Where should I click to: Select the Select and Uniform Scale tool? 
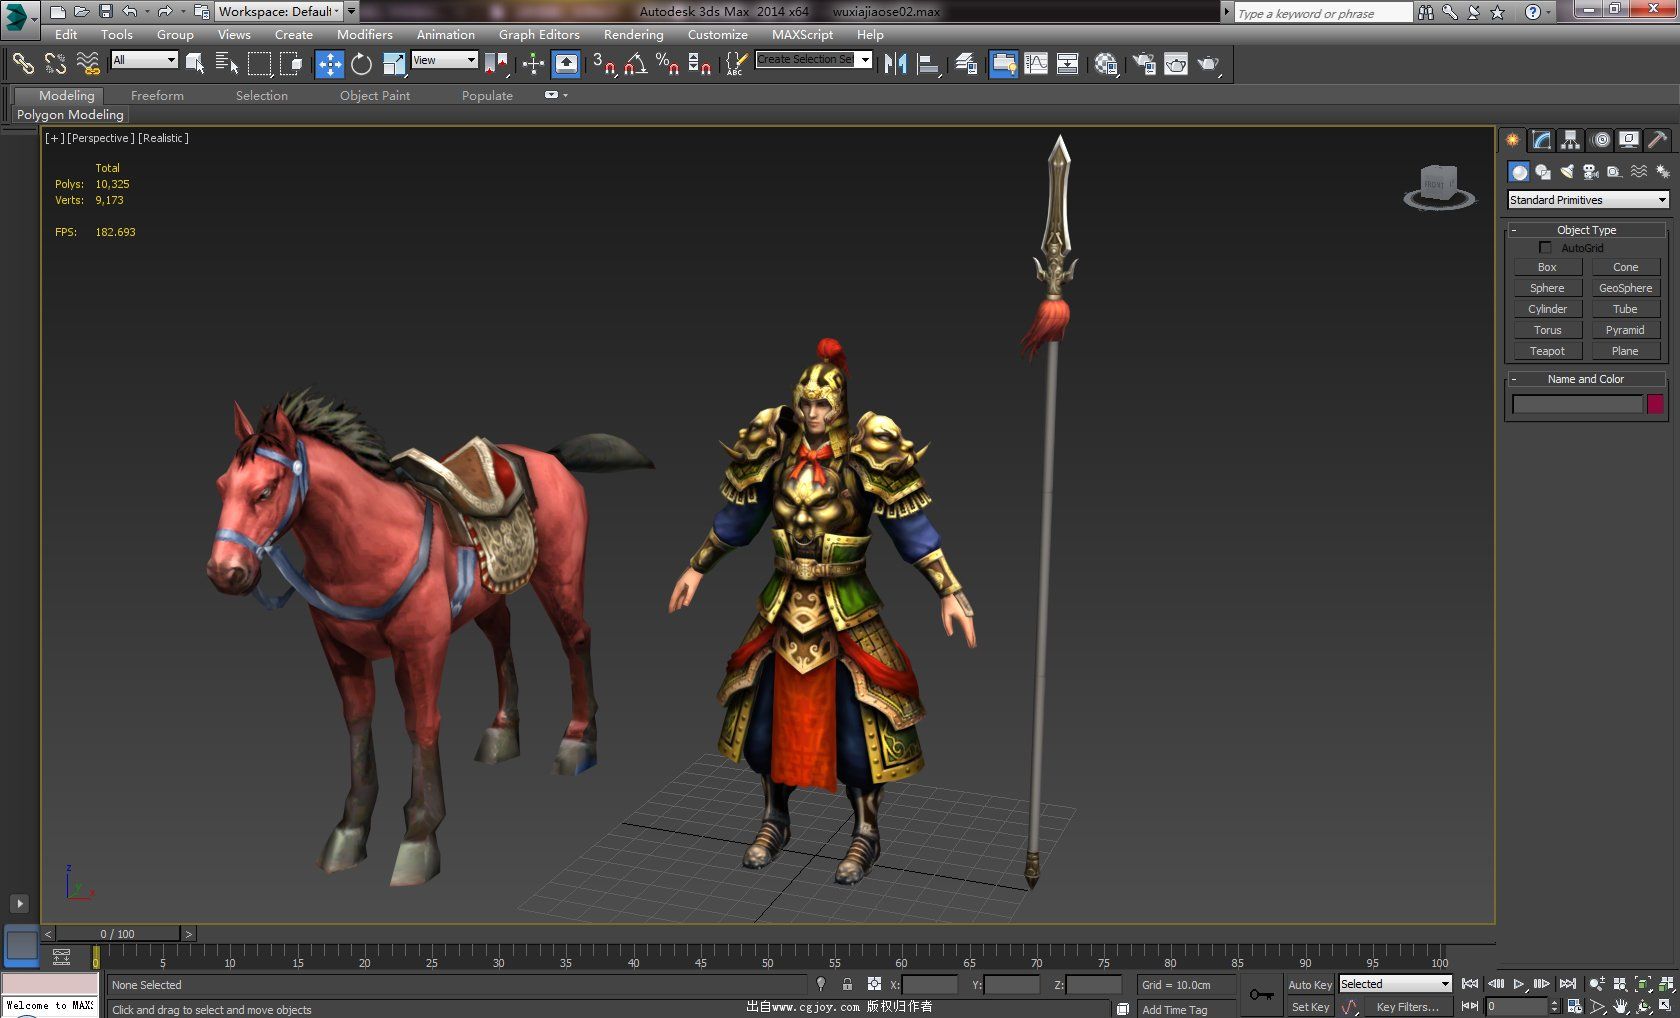pos(393,64)
